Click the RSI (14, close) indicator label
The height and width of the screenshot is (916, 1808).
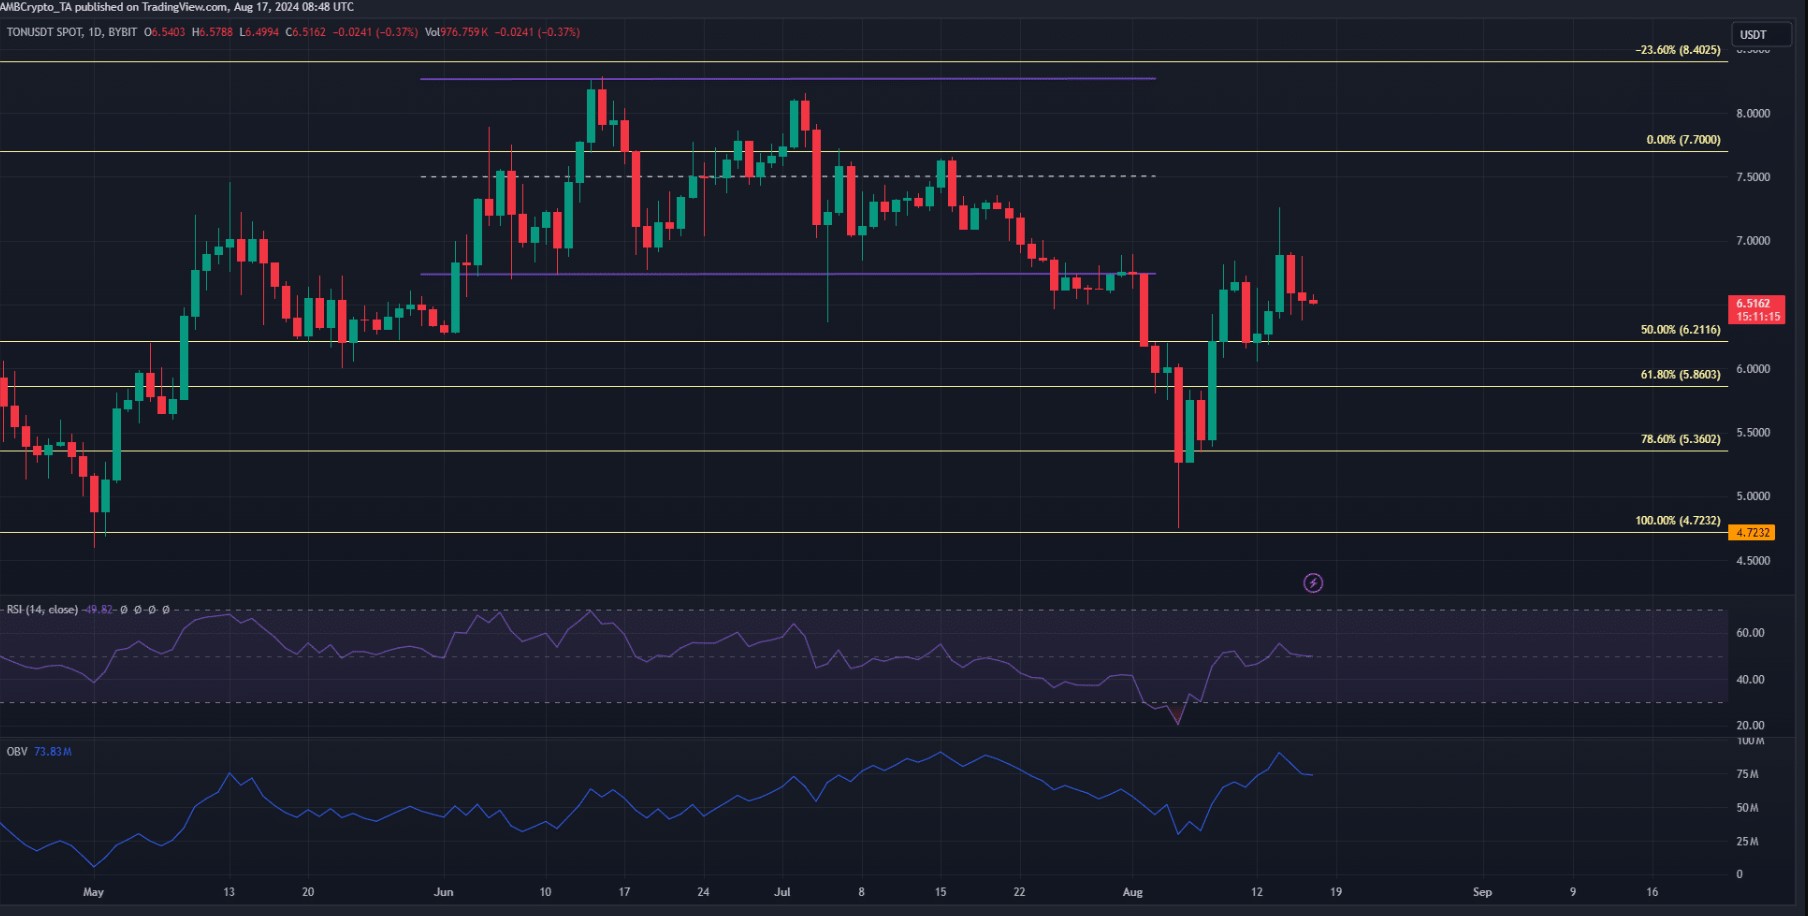[x=42, y=609]
